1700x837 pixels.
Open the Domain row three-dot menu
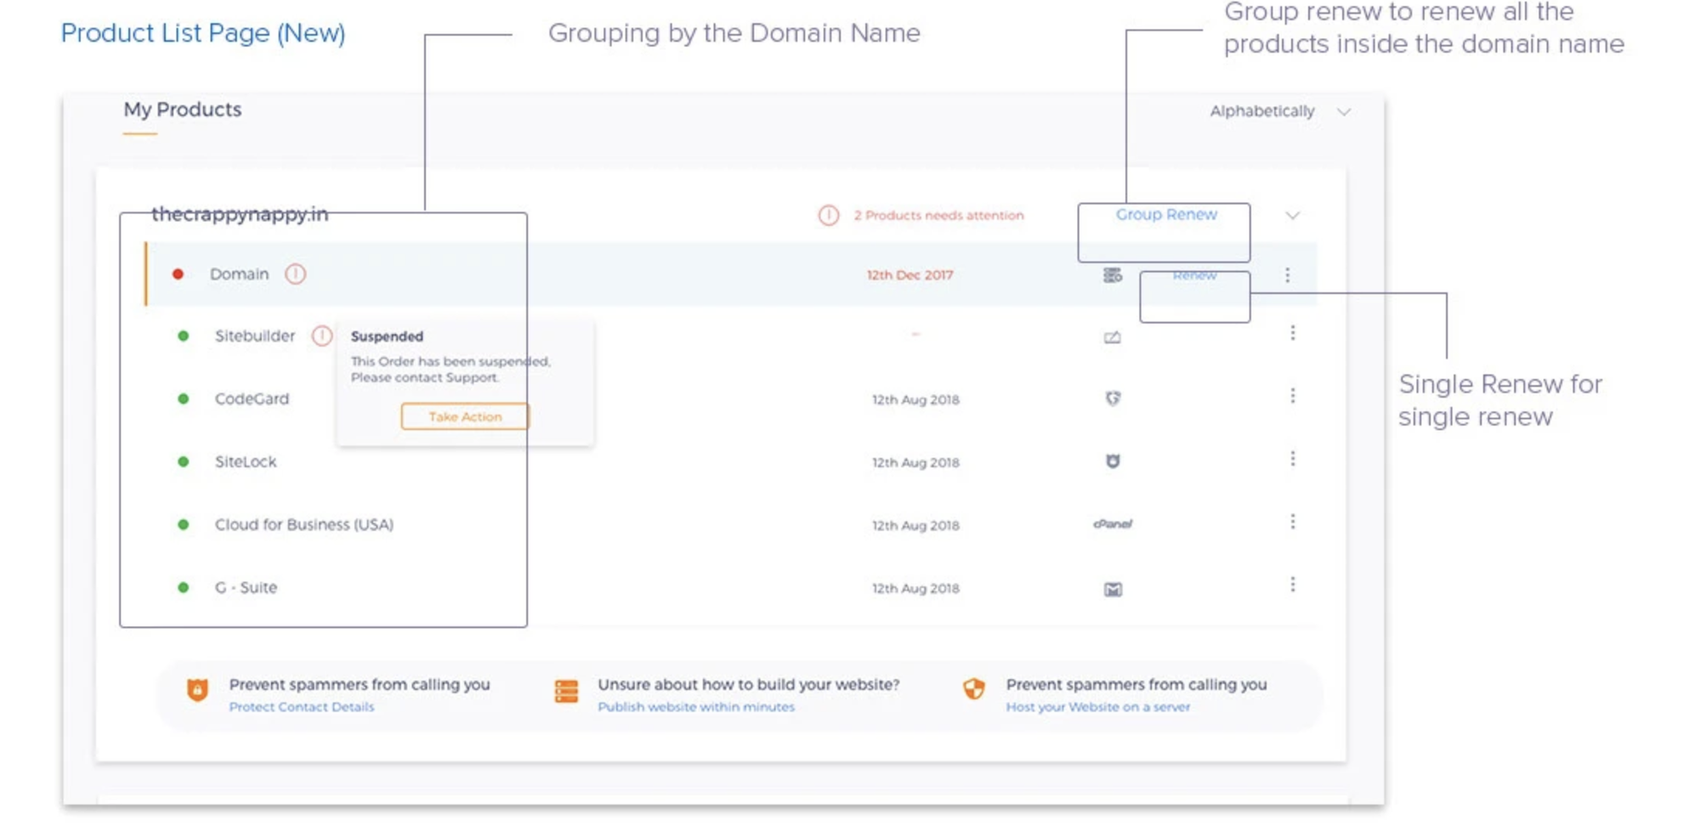1287,275
